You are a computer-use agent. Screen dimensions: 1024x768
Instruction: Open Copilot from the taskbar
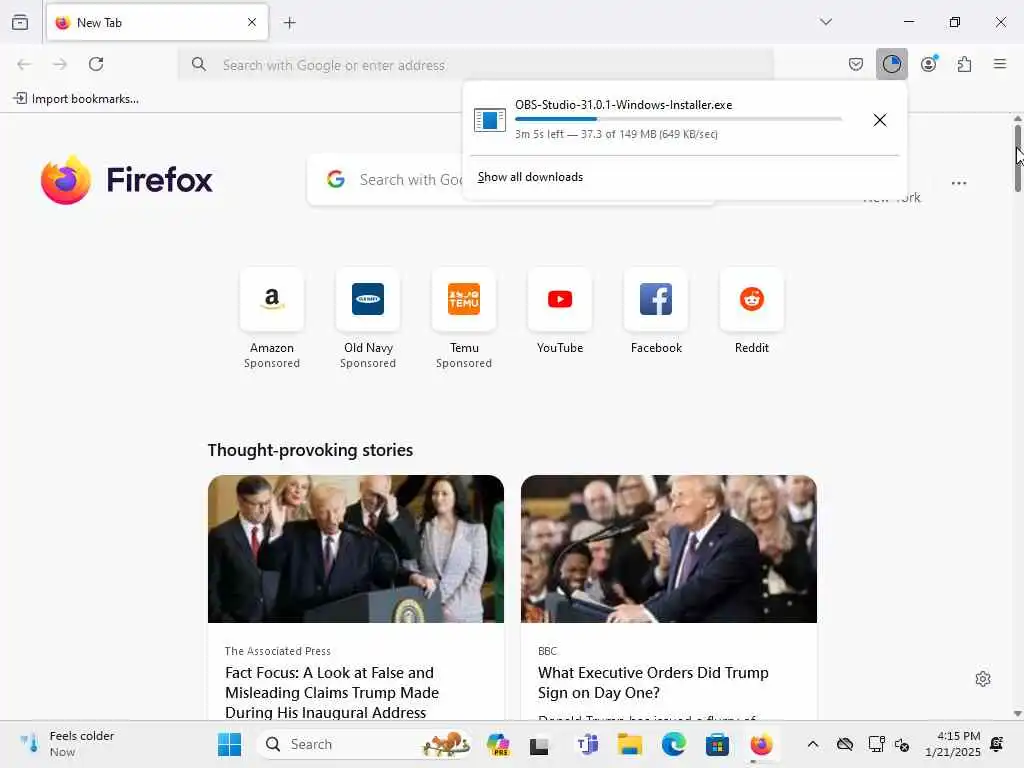(x=498, y=744)
